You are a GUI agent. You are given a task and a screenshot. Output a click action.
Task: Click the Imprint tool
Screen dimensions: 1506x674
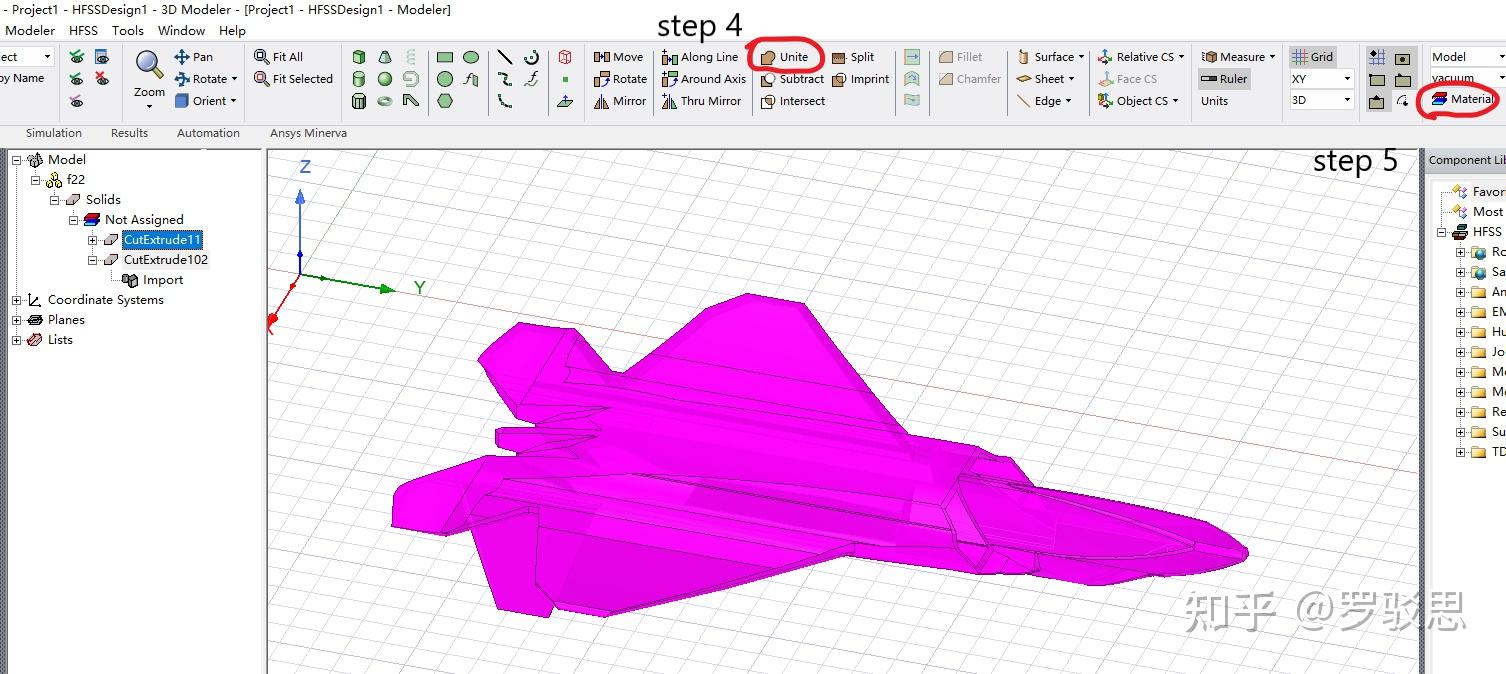tap(860, 79)
